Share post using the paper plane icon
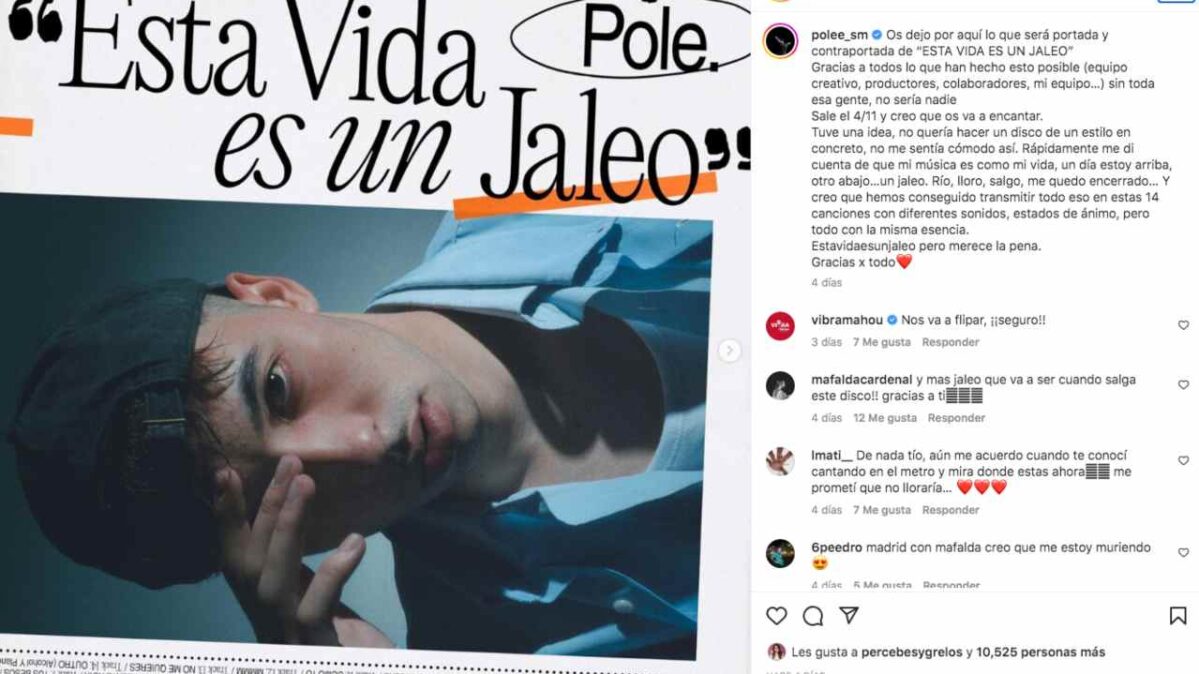The height and width of the screenshot is (674, 1199). point(849,615)
